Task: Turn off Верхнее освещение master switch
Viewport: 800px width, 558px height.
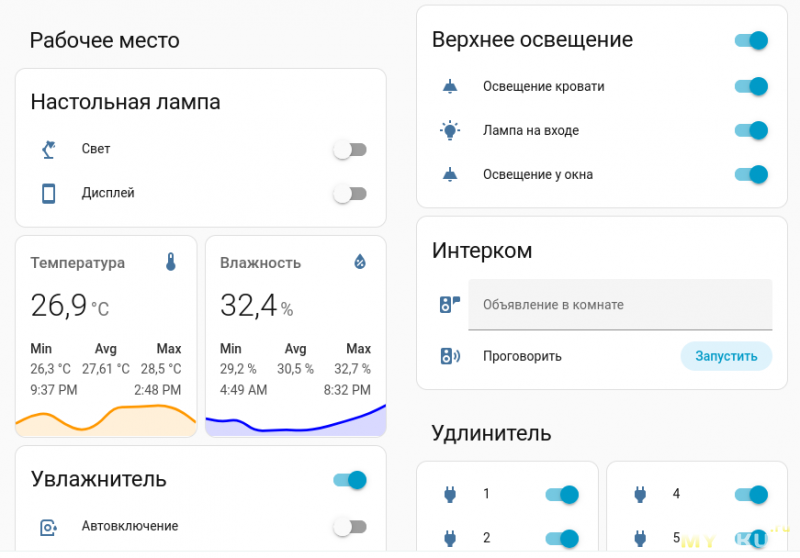Action: tap(750, 41)
